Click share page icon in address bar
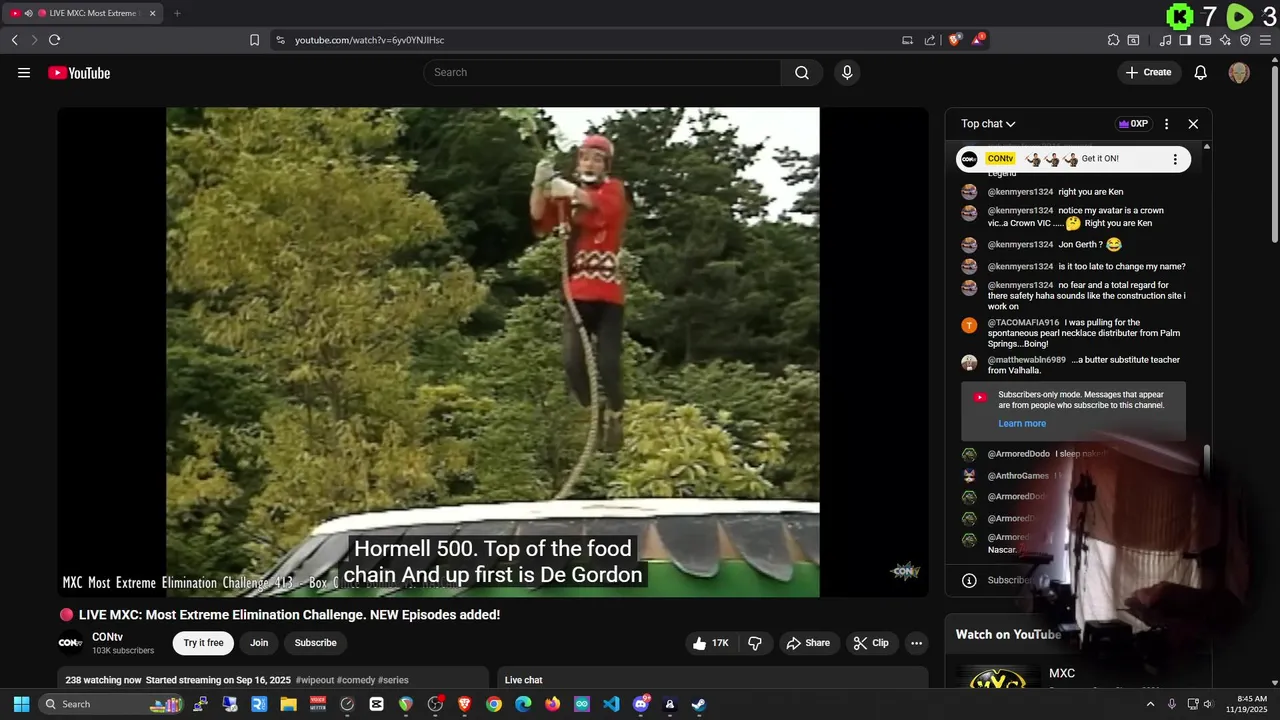Viewport: 1280px width, 720px height. (x=930, y=40)
